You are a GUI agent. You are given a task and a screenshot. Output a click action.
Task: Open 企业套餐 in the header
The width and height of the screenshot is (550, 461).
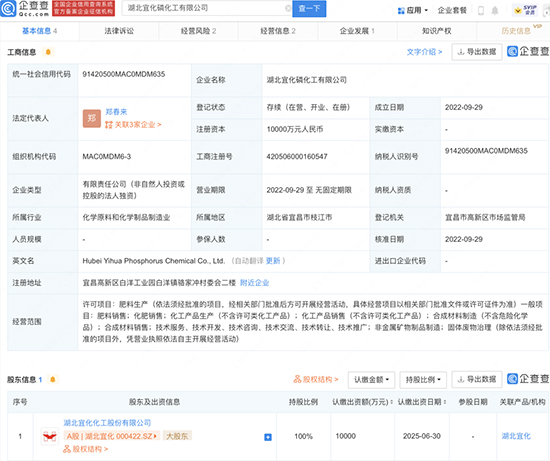pyautogui.click(x=452, y=11)
